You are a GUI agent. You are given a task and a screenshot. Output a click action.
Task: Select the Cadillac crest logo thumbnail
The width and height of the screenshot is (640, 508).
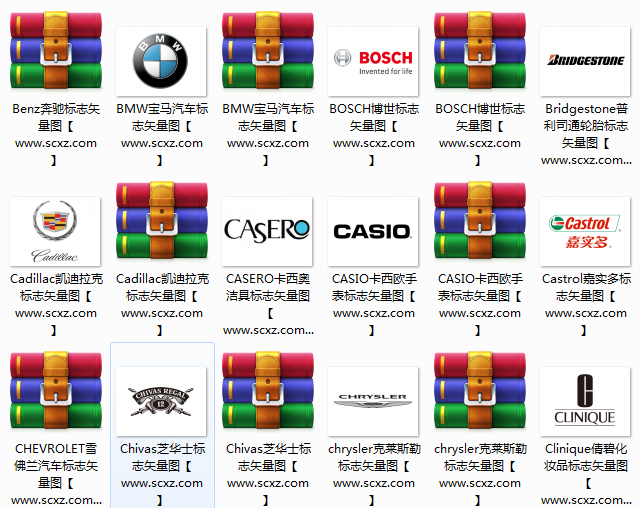55,231
